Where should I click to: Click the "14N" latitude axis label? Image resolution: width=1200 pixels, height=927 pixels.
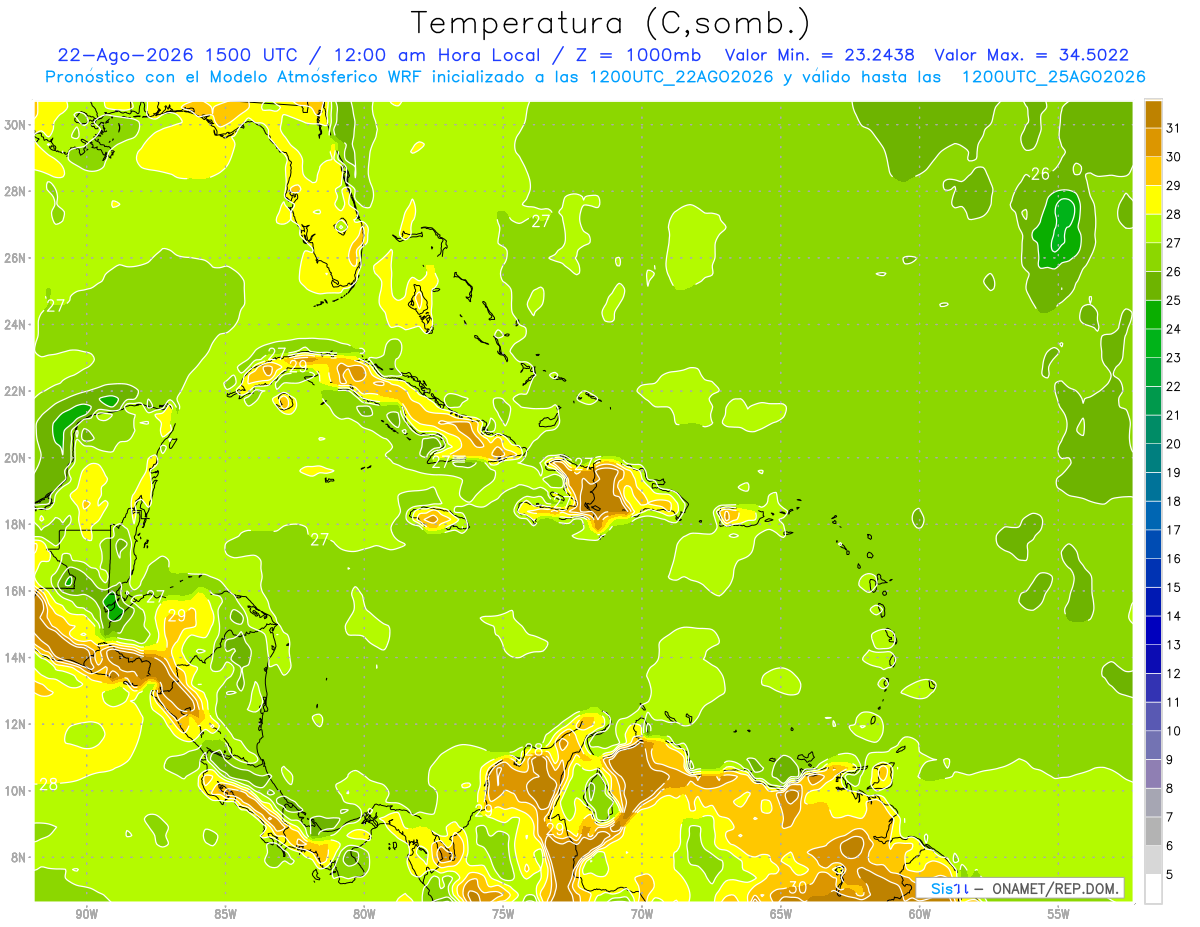tap(16, 657)
